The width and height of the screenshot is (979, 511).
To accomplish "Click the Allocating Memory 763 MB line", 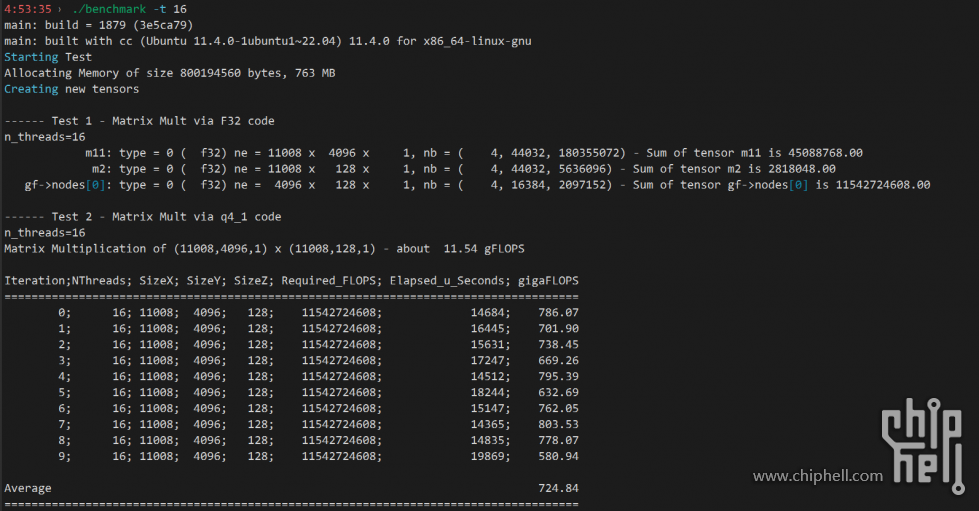I will pyautogui.click(x=170, y=73).
